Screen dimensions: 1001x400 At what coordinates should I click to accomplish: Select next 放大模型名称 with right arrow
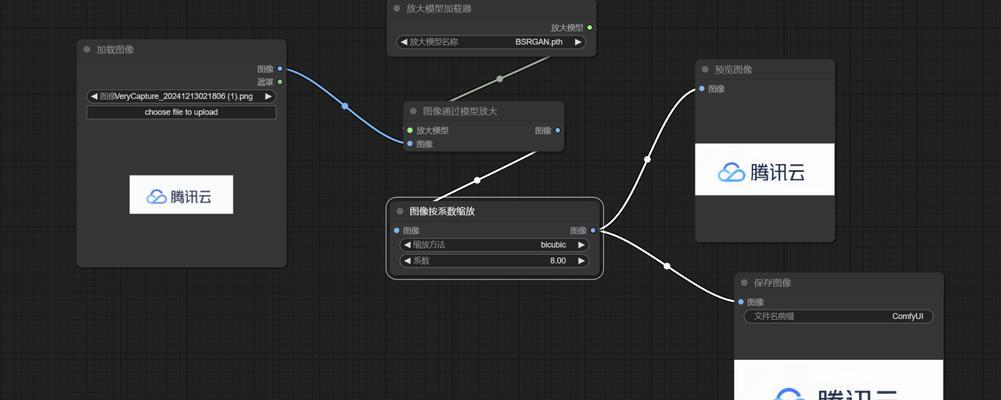578,42
